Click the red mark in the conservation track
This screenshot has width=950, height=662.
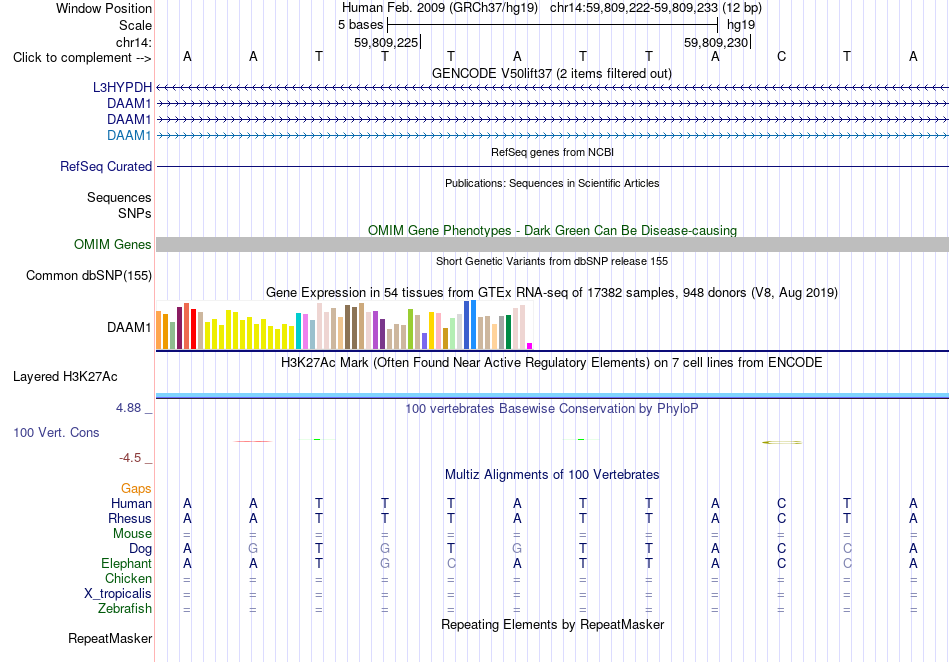click(x=253, y=441)
